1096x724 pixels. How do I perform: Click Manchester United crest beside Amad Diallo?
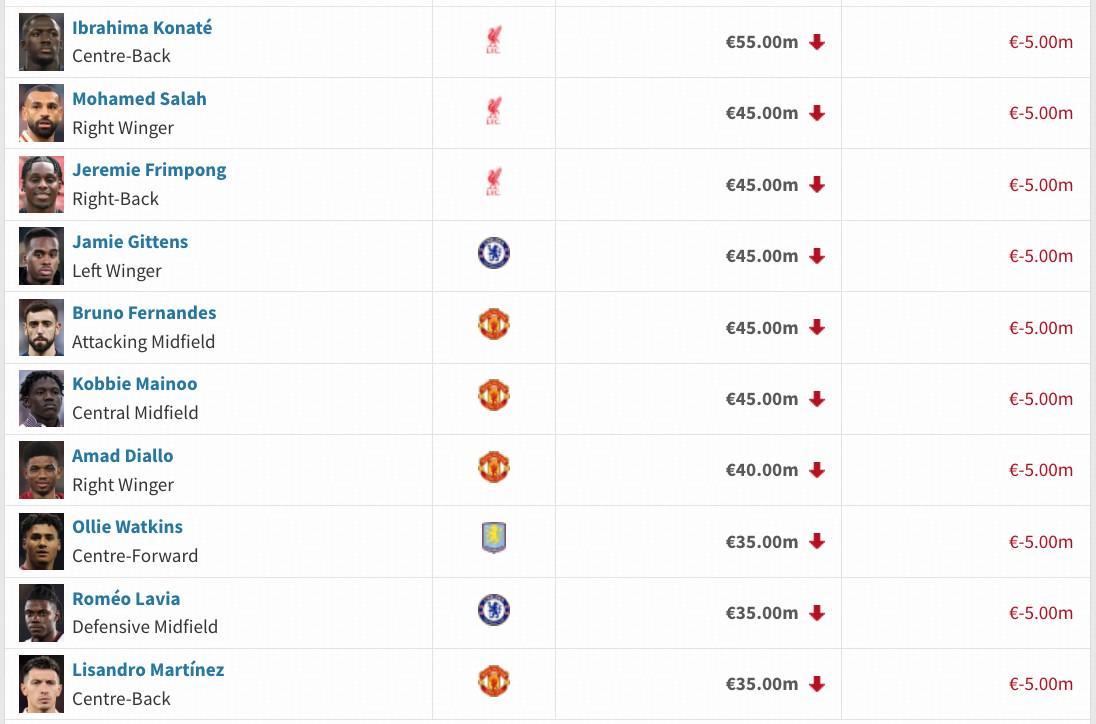pyautogui.click(x=494, y=468)
